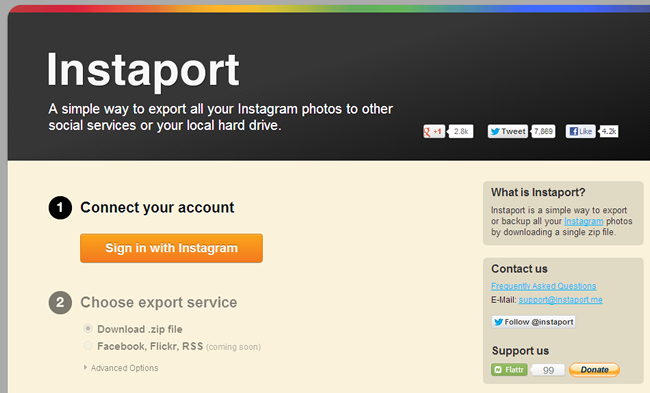Click the support@instaport.me email link
This screenshot has width=650, height=393.
pos(560,300)
